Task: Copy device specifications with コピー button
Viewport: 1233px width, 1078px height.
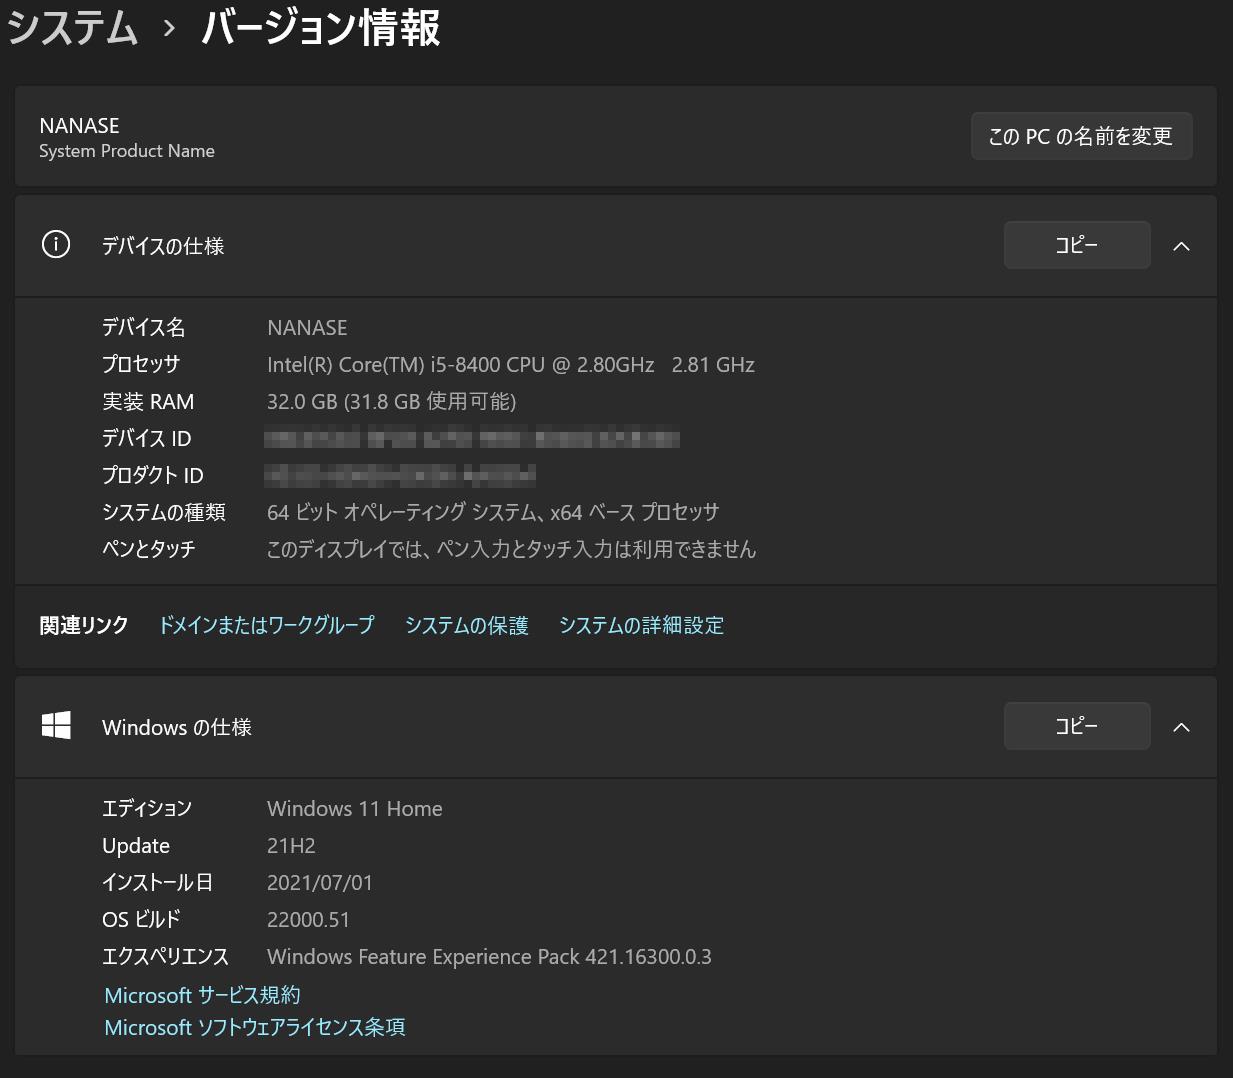Action: tap(1077, 245)
